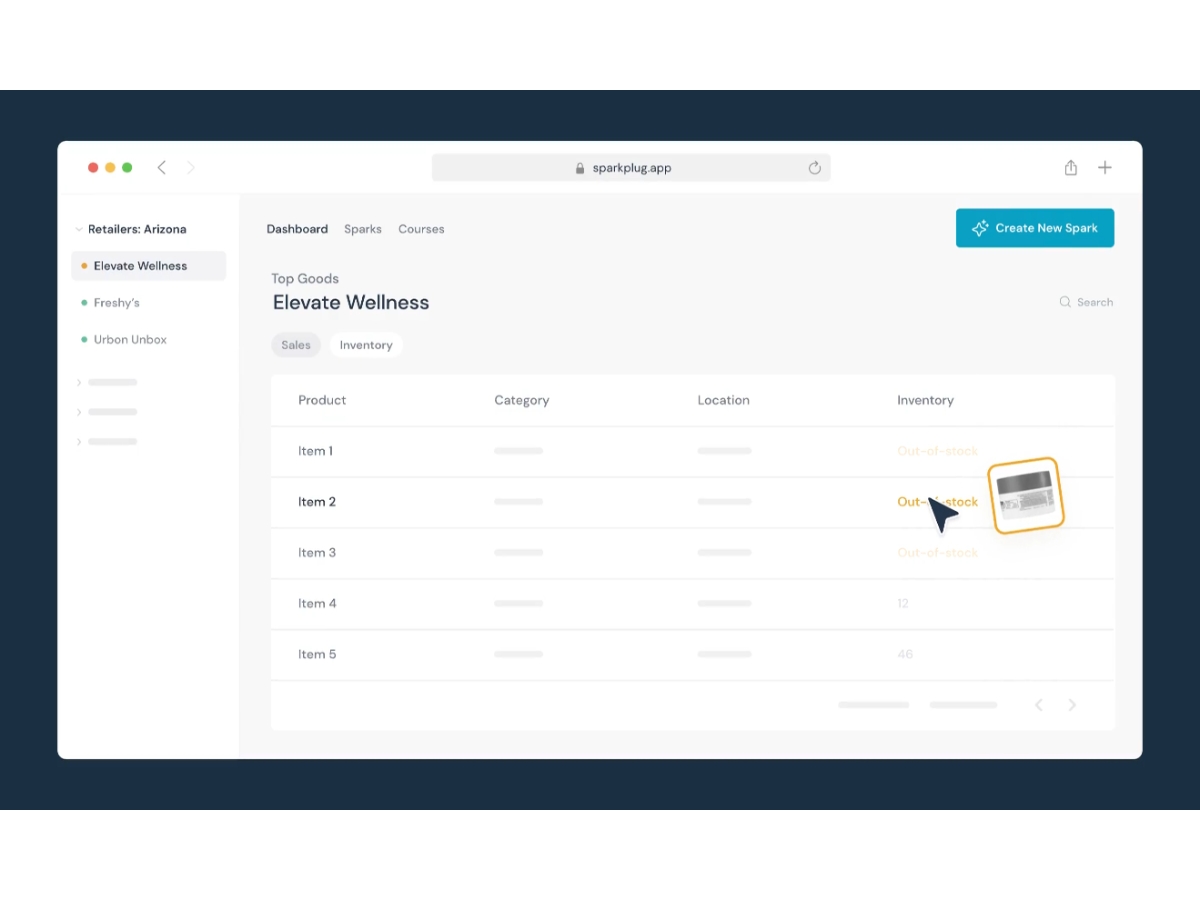The image size is (1200, 900).
Task: Click the search magnifier icon
Action: [1065, 302]
